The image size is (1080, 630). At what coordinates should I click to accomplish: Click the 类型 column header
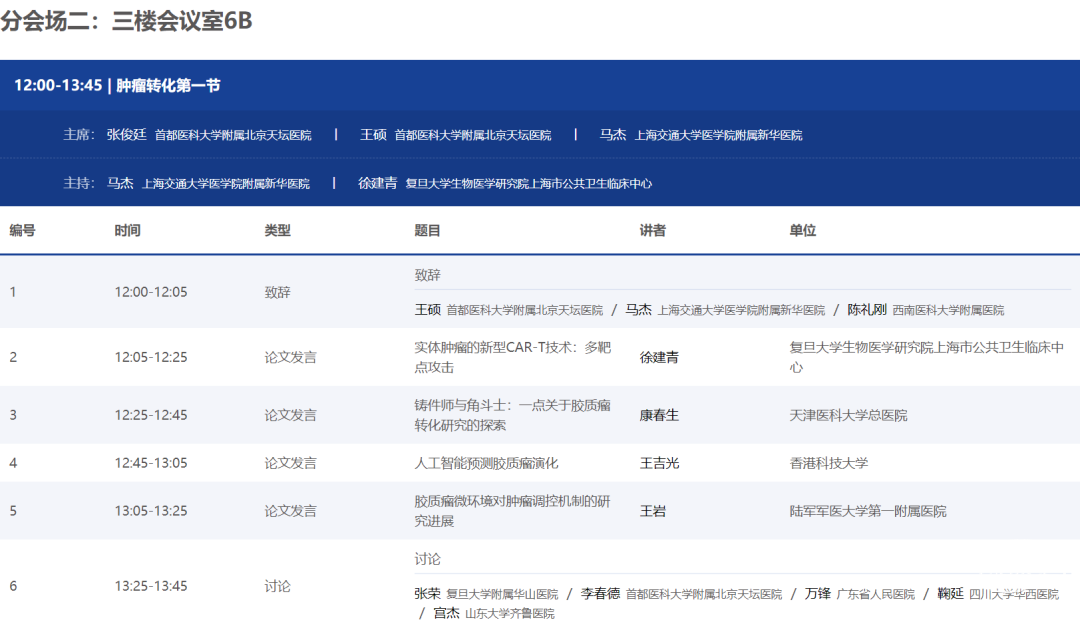(x=277, y=230)
